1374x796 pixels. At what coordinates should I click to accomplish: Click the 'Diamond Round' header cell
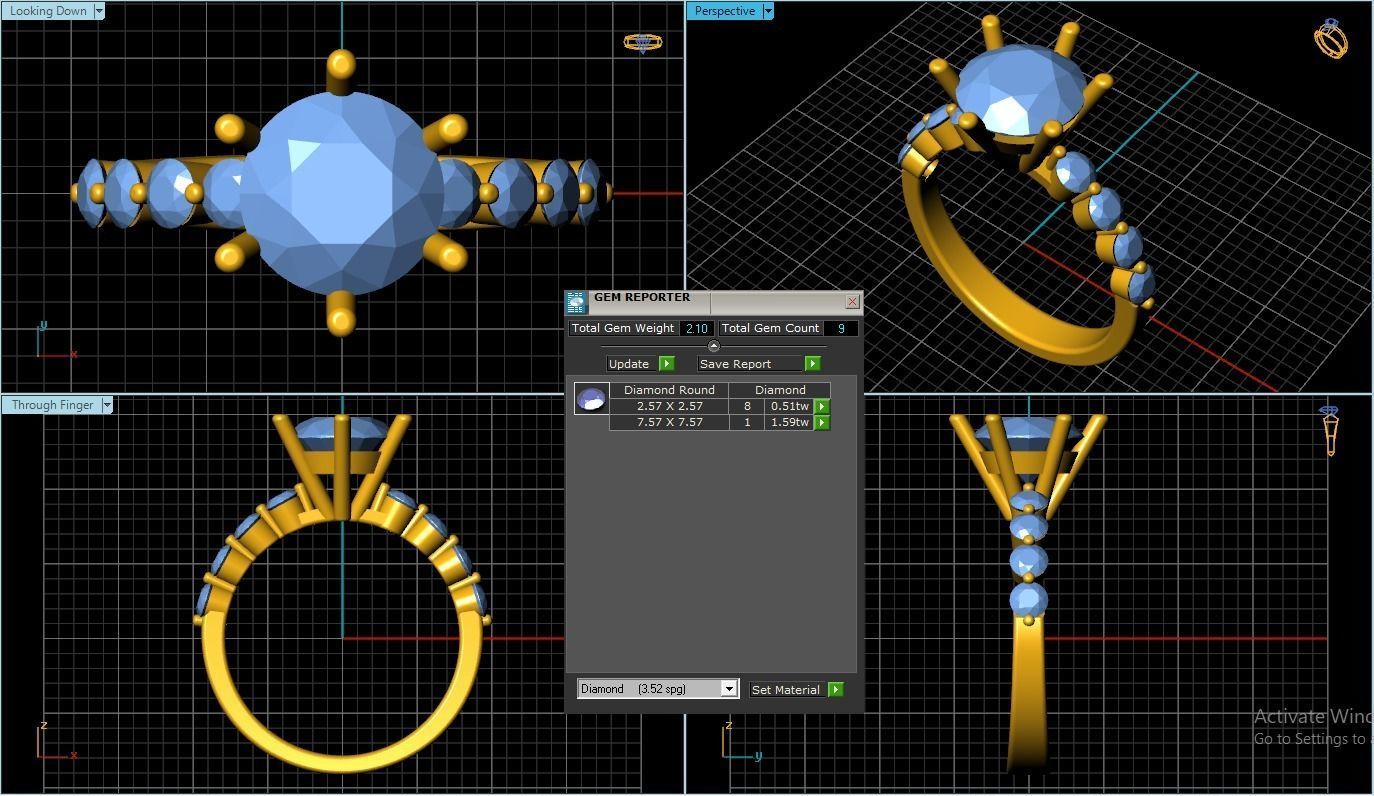click(669, 390)
